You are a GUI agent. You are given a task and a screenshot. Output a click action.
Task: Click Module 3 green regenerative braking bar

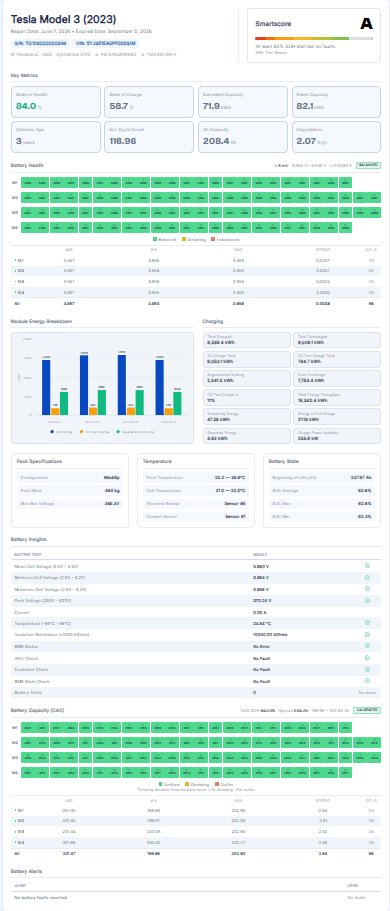click(x=140, y=402)
